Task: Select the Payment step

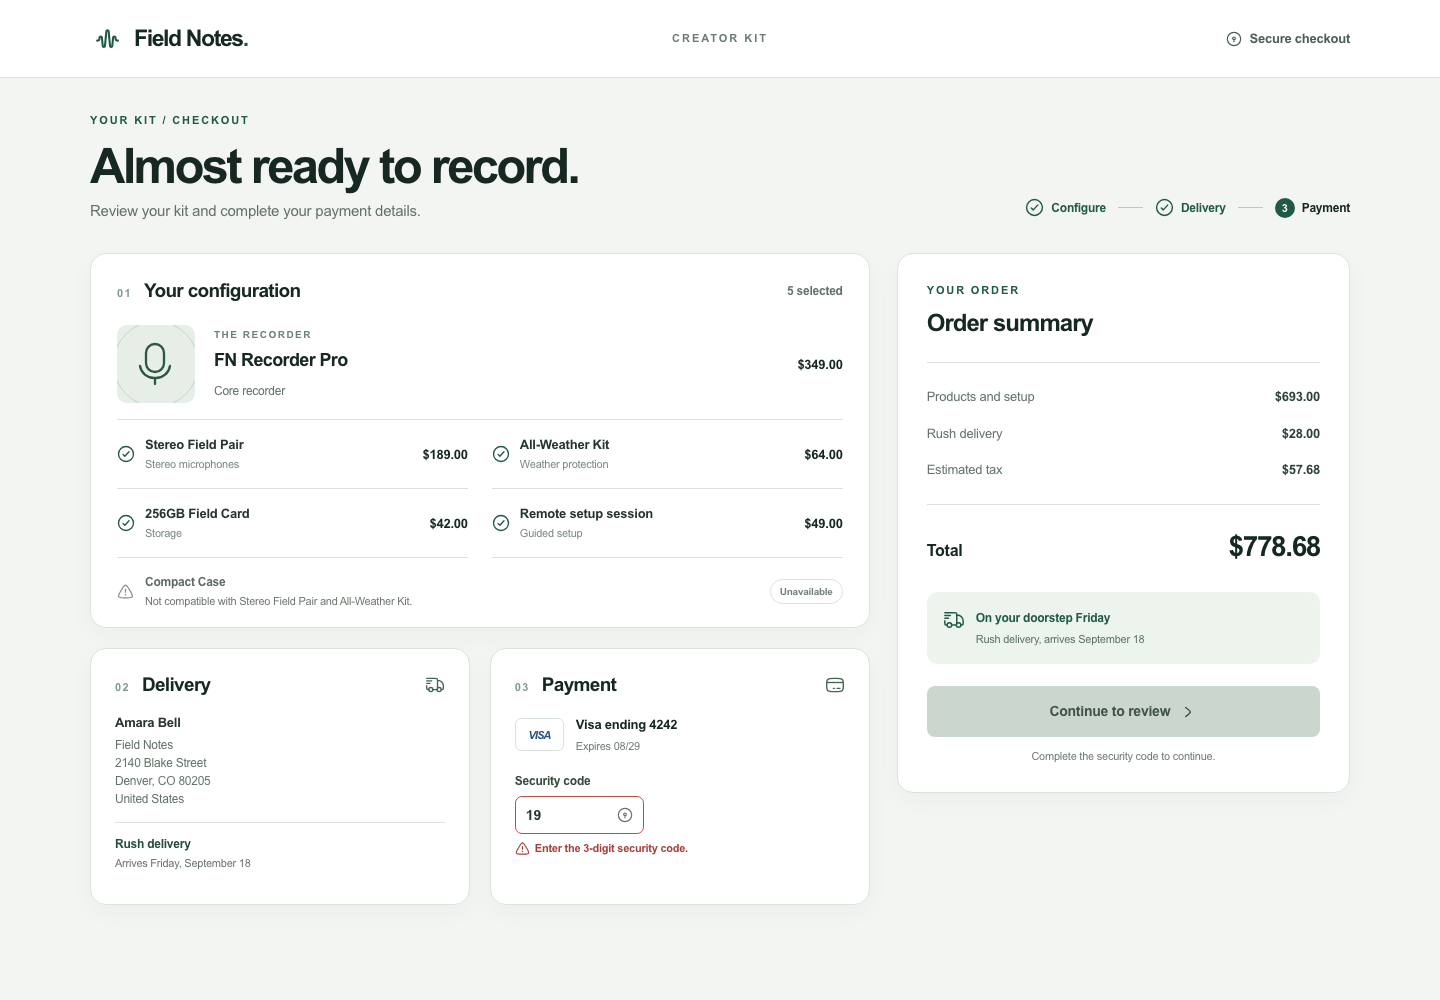Action: coord(1313,208)
